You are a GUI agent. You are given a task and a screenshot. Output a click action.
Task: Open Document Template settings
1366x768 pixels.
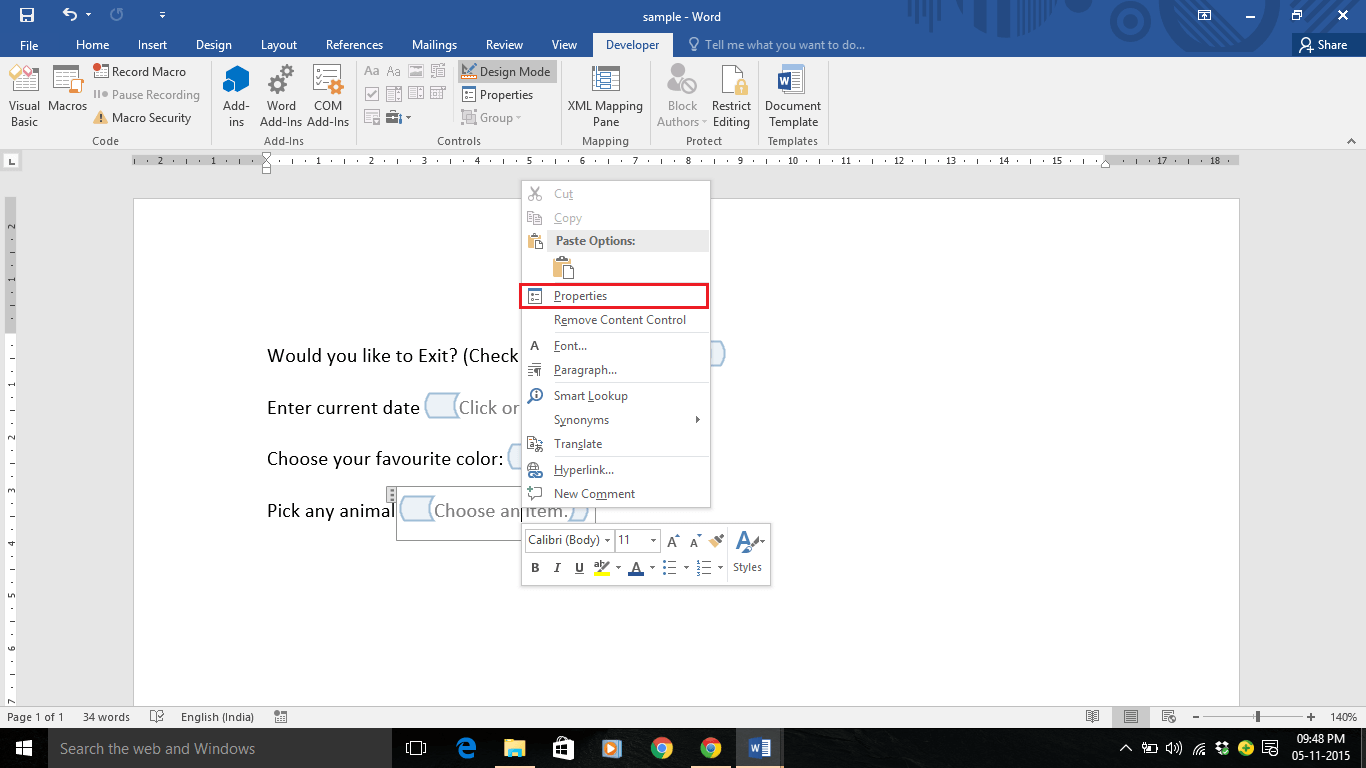(793, 96)
